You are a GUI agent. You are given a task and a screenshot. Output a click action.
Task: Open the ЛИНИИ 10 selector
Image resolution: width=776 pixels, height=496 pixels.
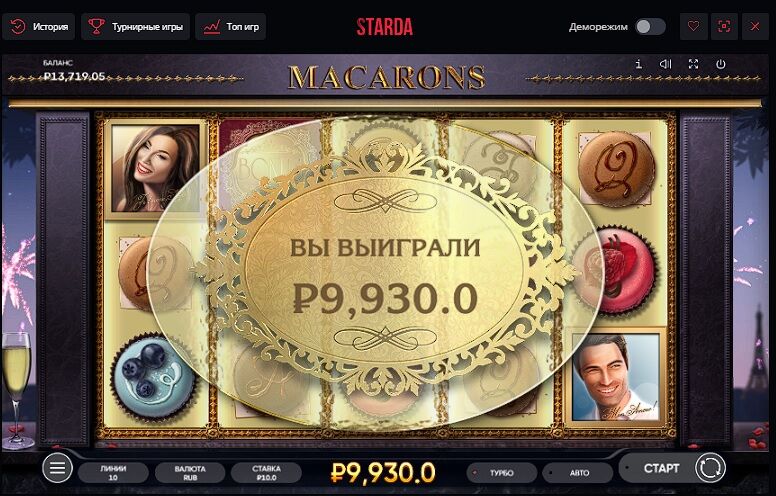pos(113,473)
